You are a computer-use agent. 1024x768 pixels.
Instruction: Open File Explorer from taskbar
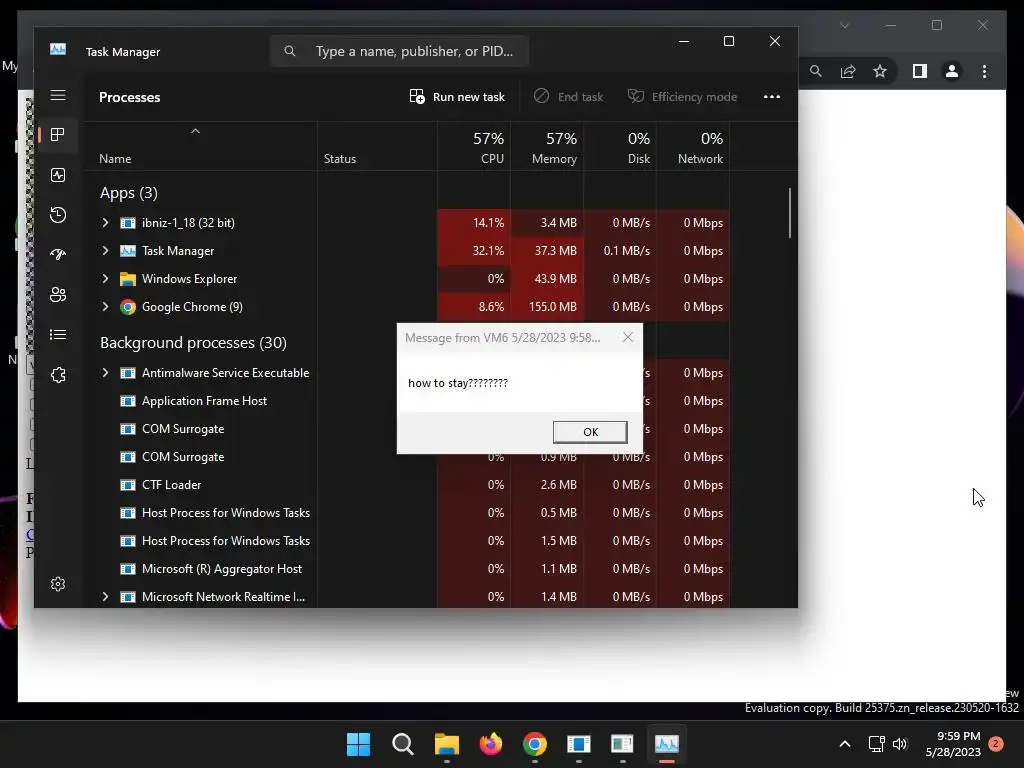(447, 744)
